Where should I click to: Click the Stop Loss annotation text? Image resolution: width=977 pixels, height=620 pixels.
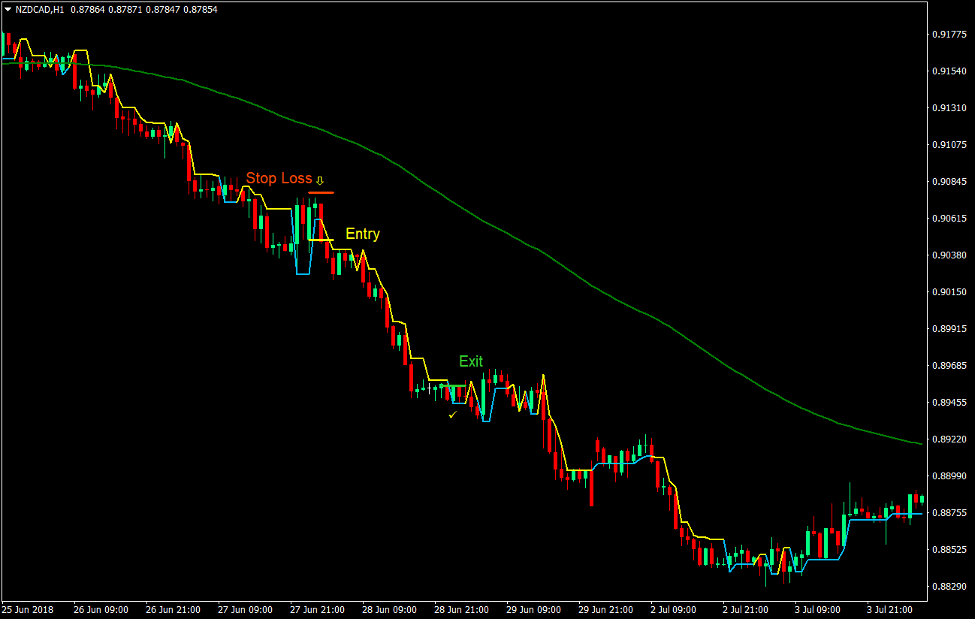coord(277,178)
